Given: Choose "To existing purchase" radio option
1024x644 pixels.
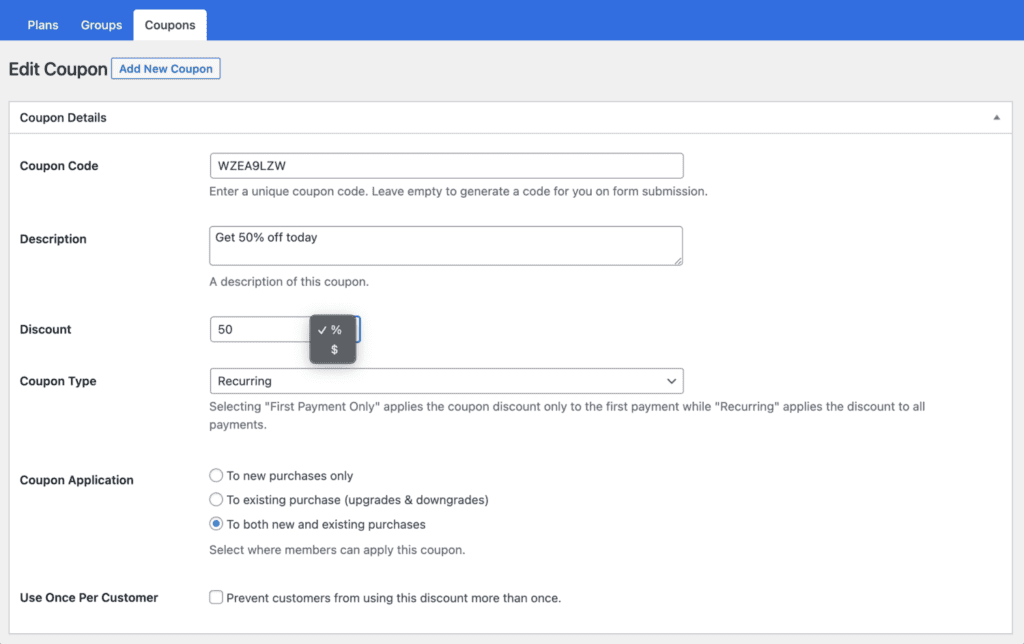Looking at the screenshot, I should pyautogui.click(x=216, y=499).
